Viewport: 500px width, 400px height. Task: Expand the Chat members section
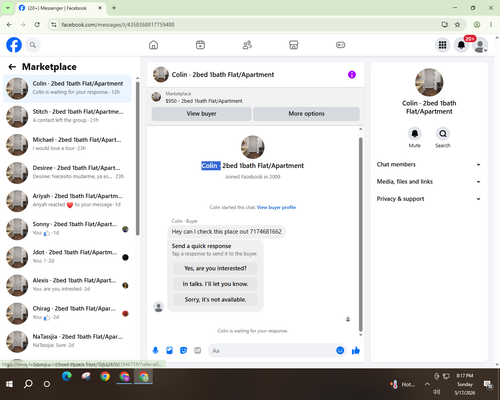[x=429, y=164]
